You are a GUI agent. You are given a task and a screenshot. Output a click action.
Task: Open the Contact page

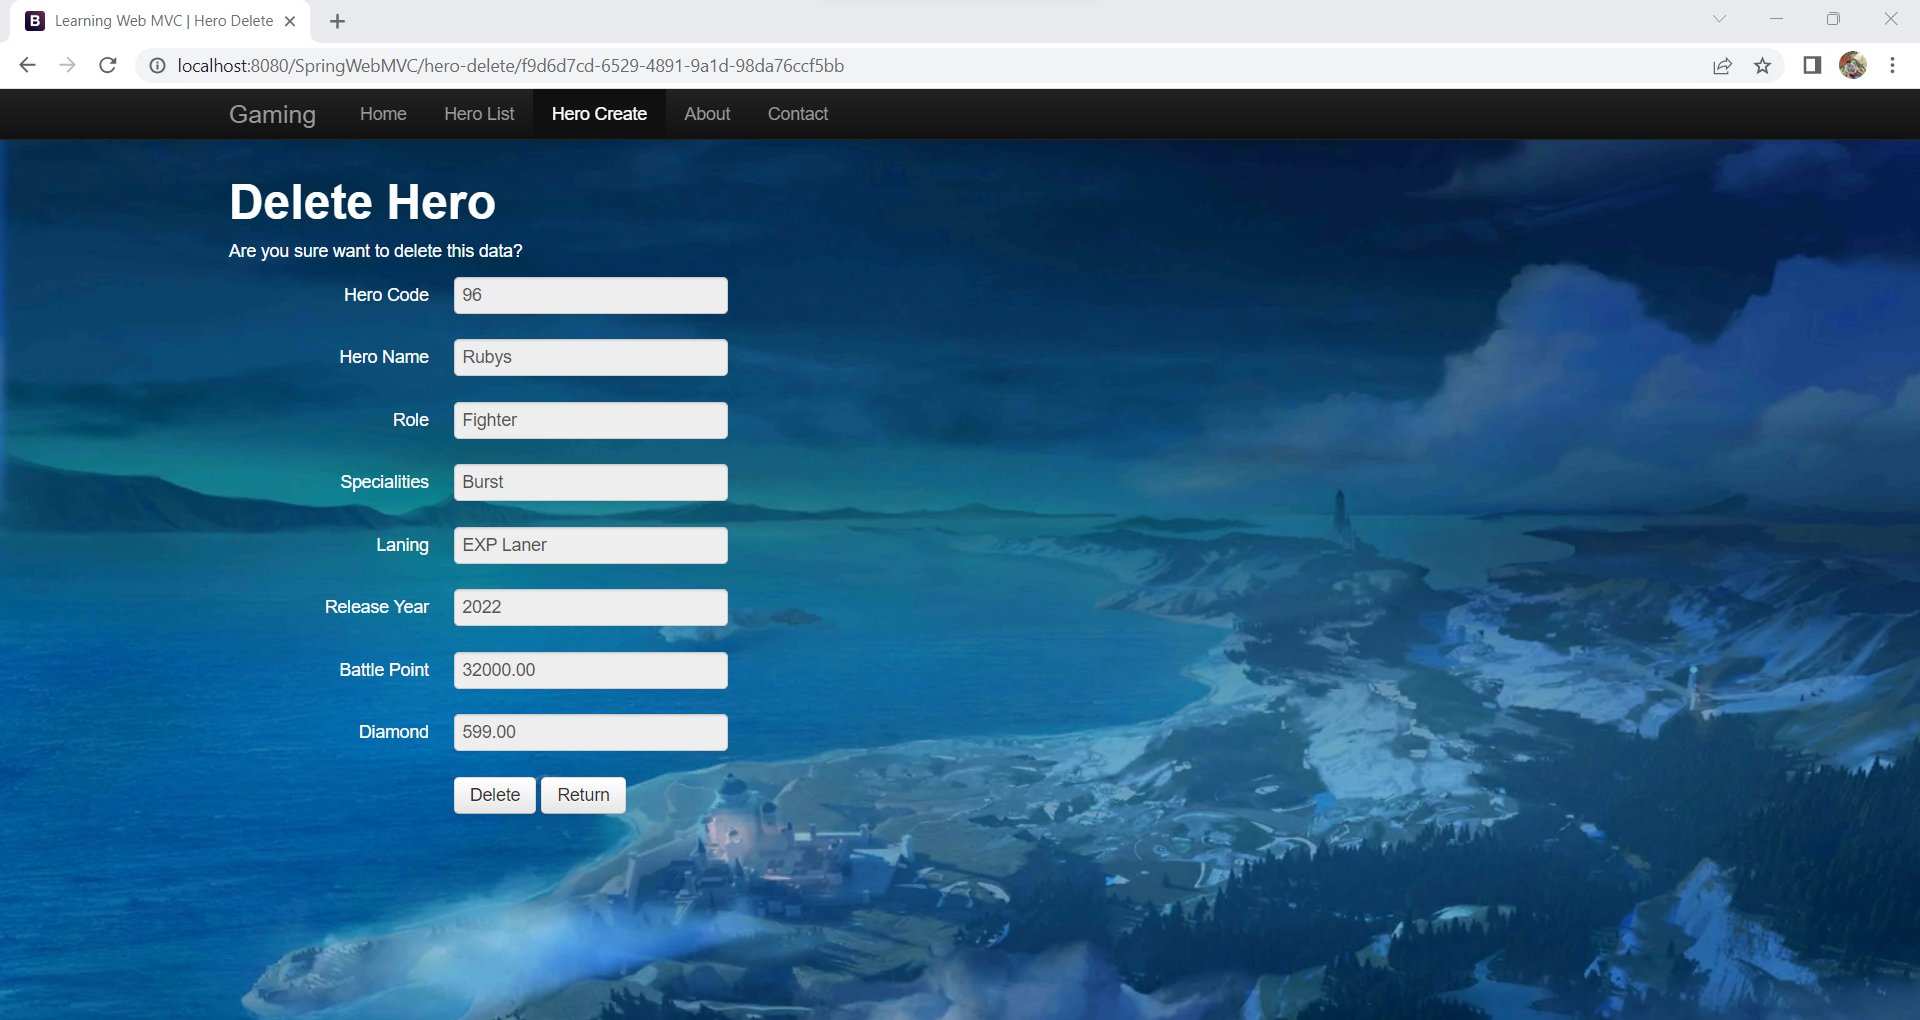[x=798, y=114]
